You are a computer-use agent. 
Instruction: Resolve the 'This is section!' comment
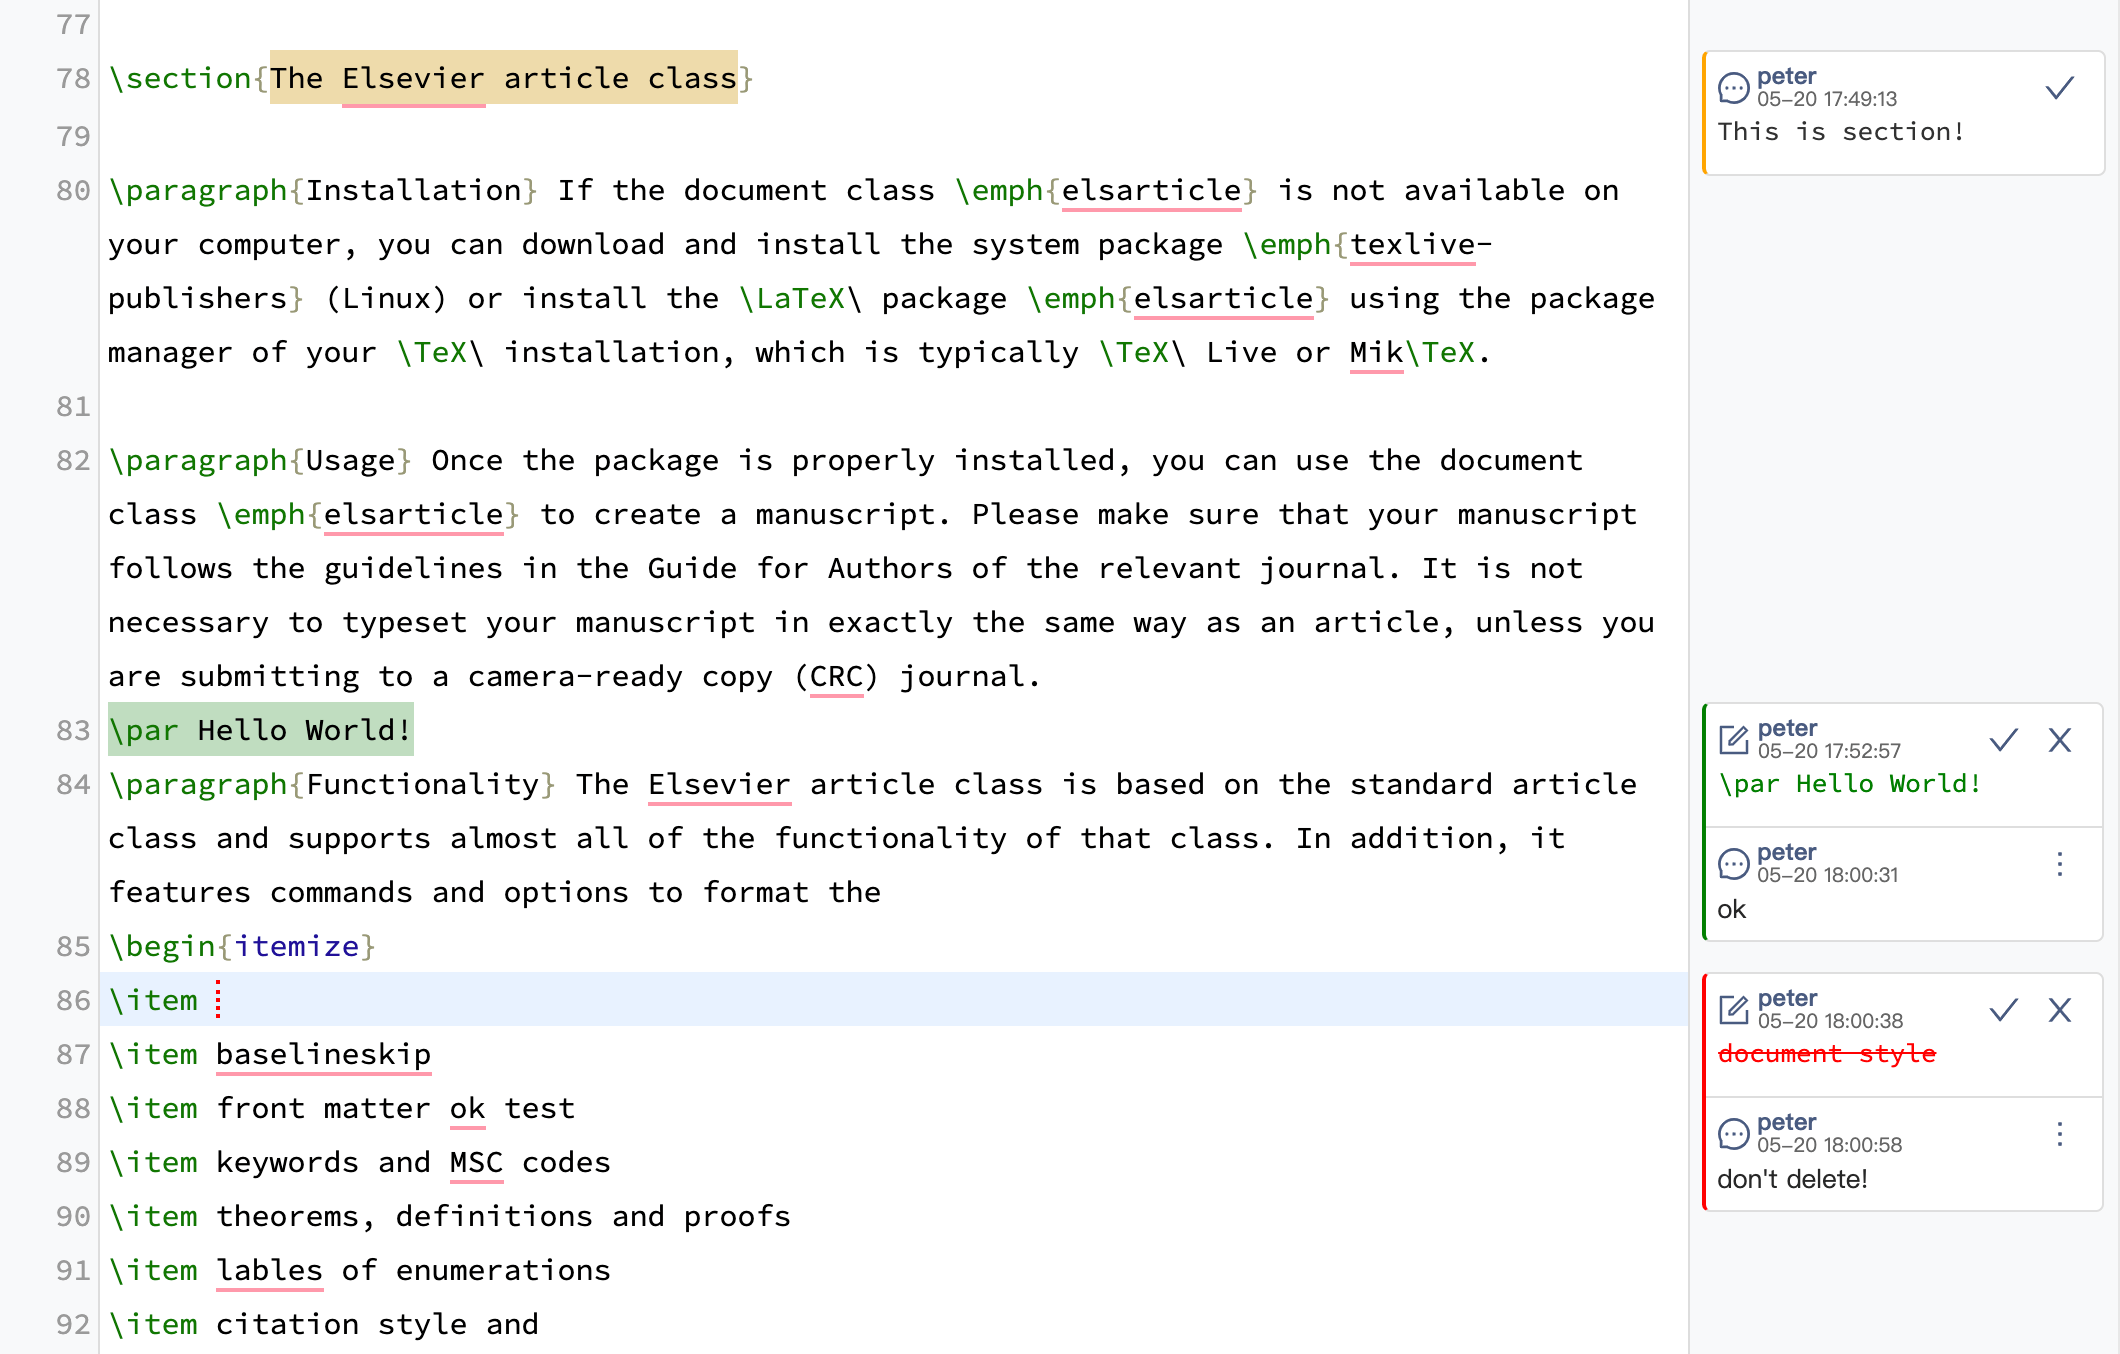[x=2059, y=89]
